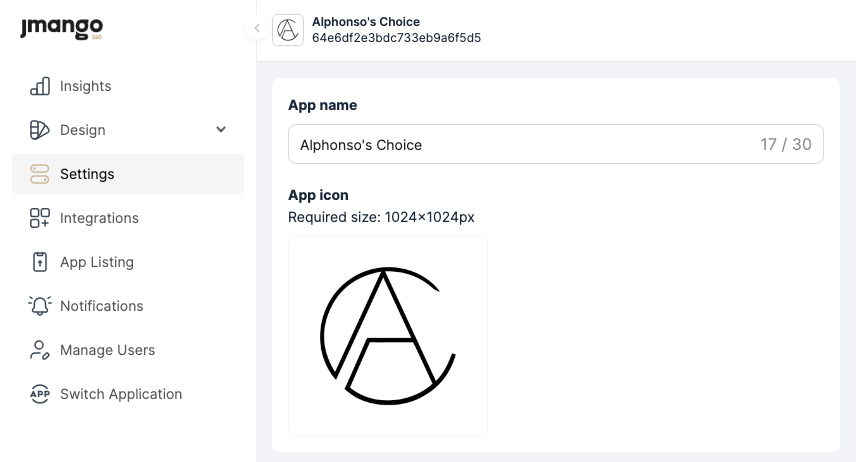Click the Design palette icon
The image size is (856, 462).
click(40, 130)
